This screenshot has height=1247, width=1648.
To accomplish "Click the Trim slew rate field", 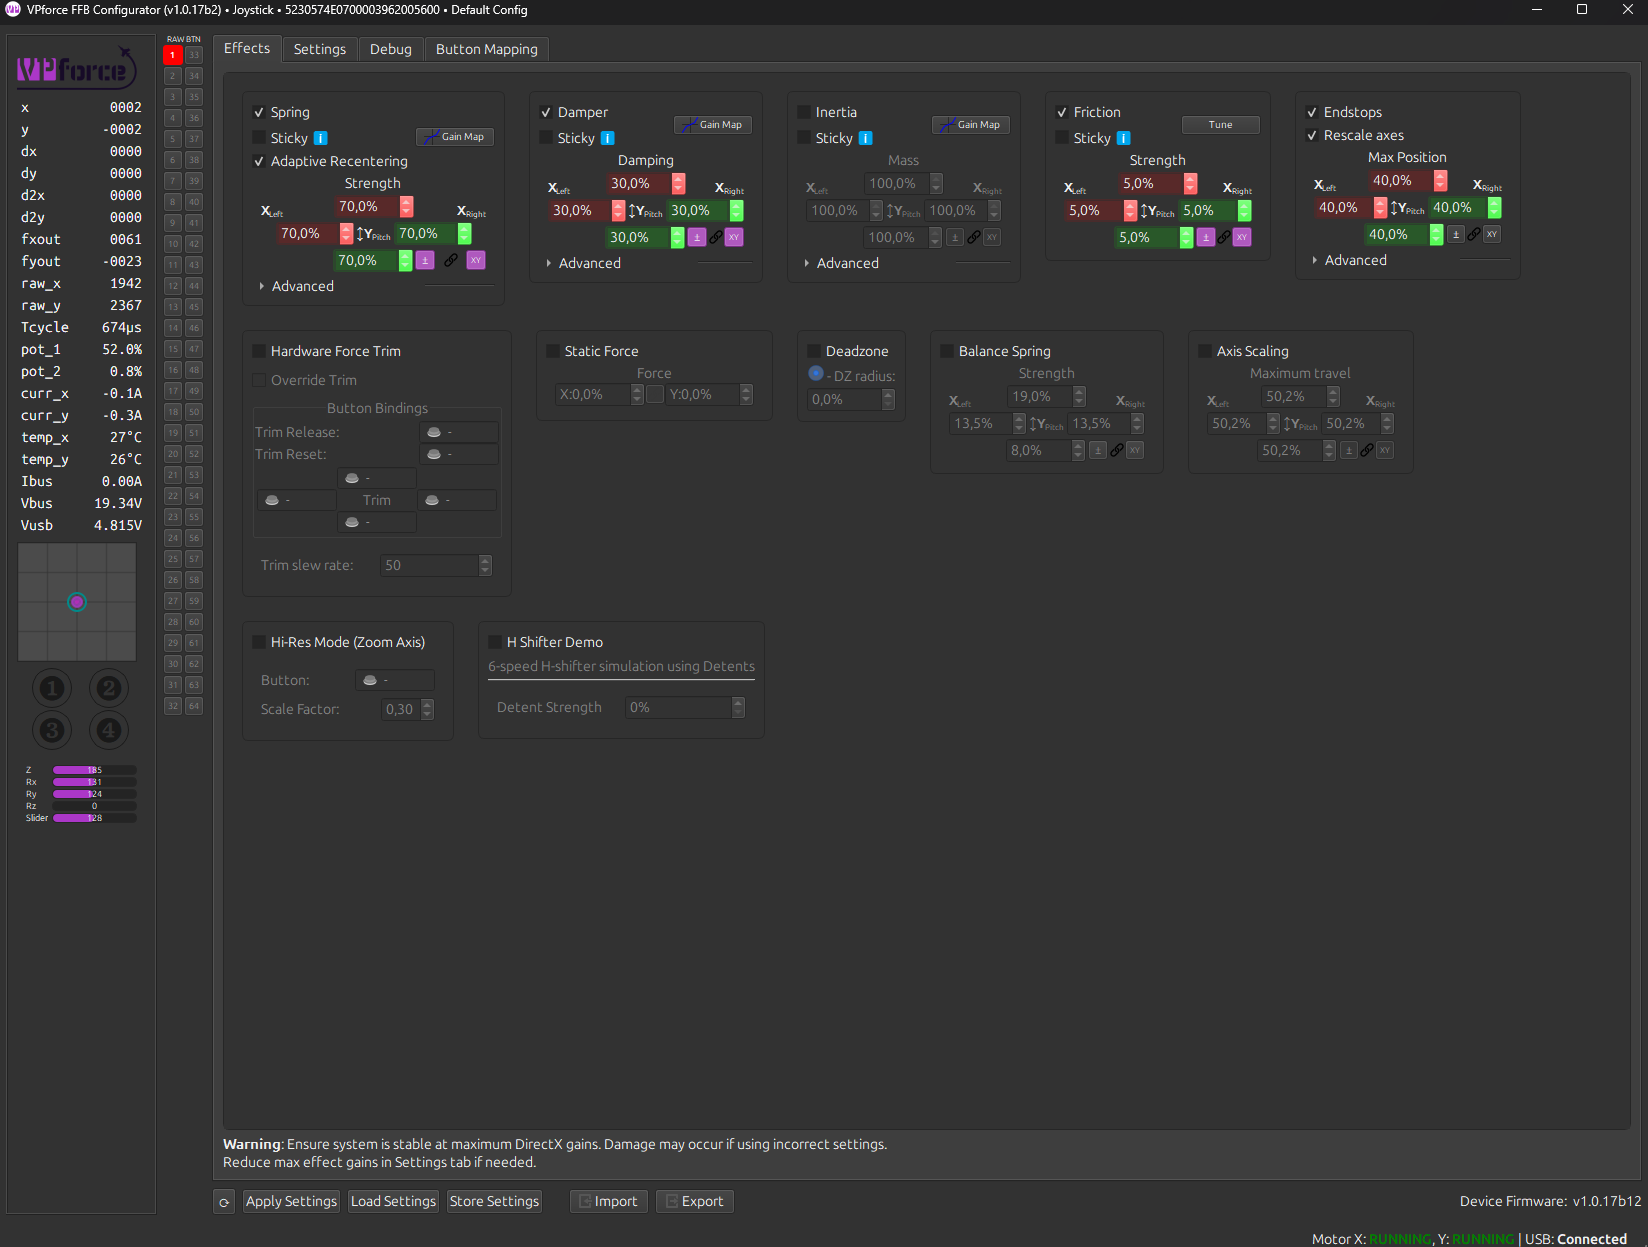I will pos(436,565).
